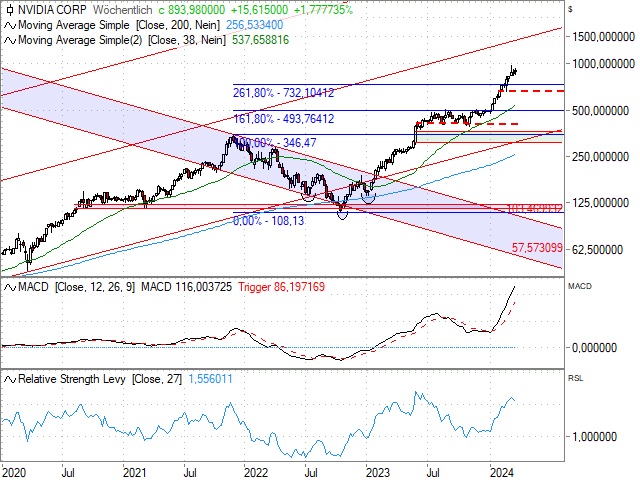The image size is (640, 480).
Task: Click the Wöchentlich interval label
Action: pyautogui.click(x=122, y=10)
